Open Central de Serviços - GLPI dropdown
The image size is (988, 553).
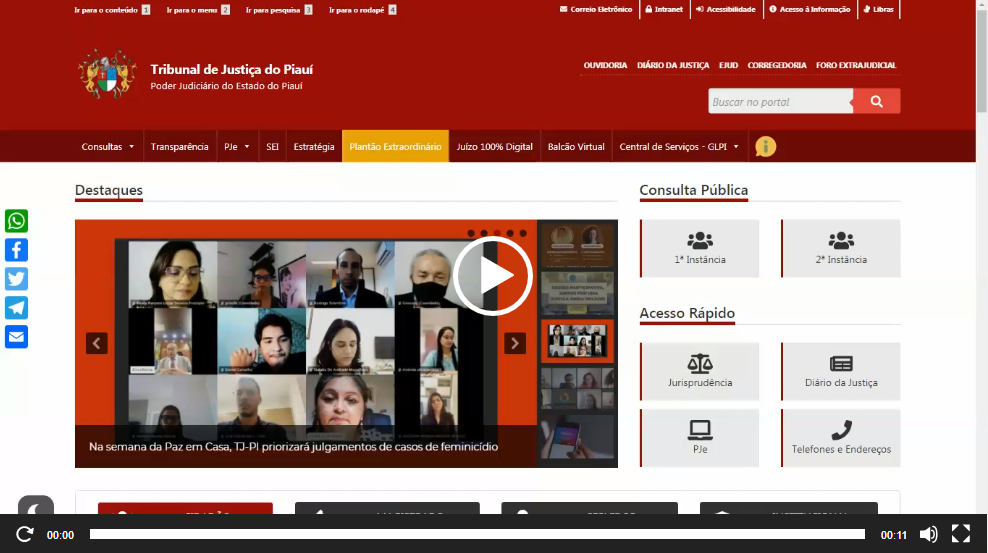(x=679, y=147)
